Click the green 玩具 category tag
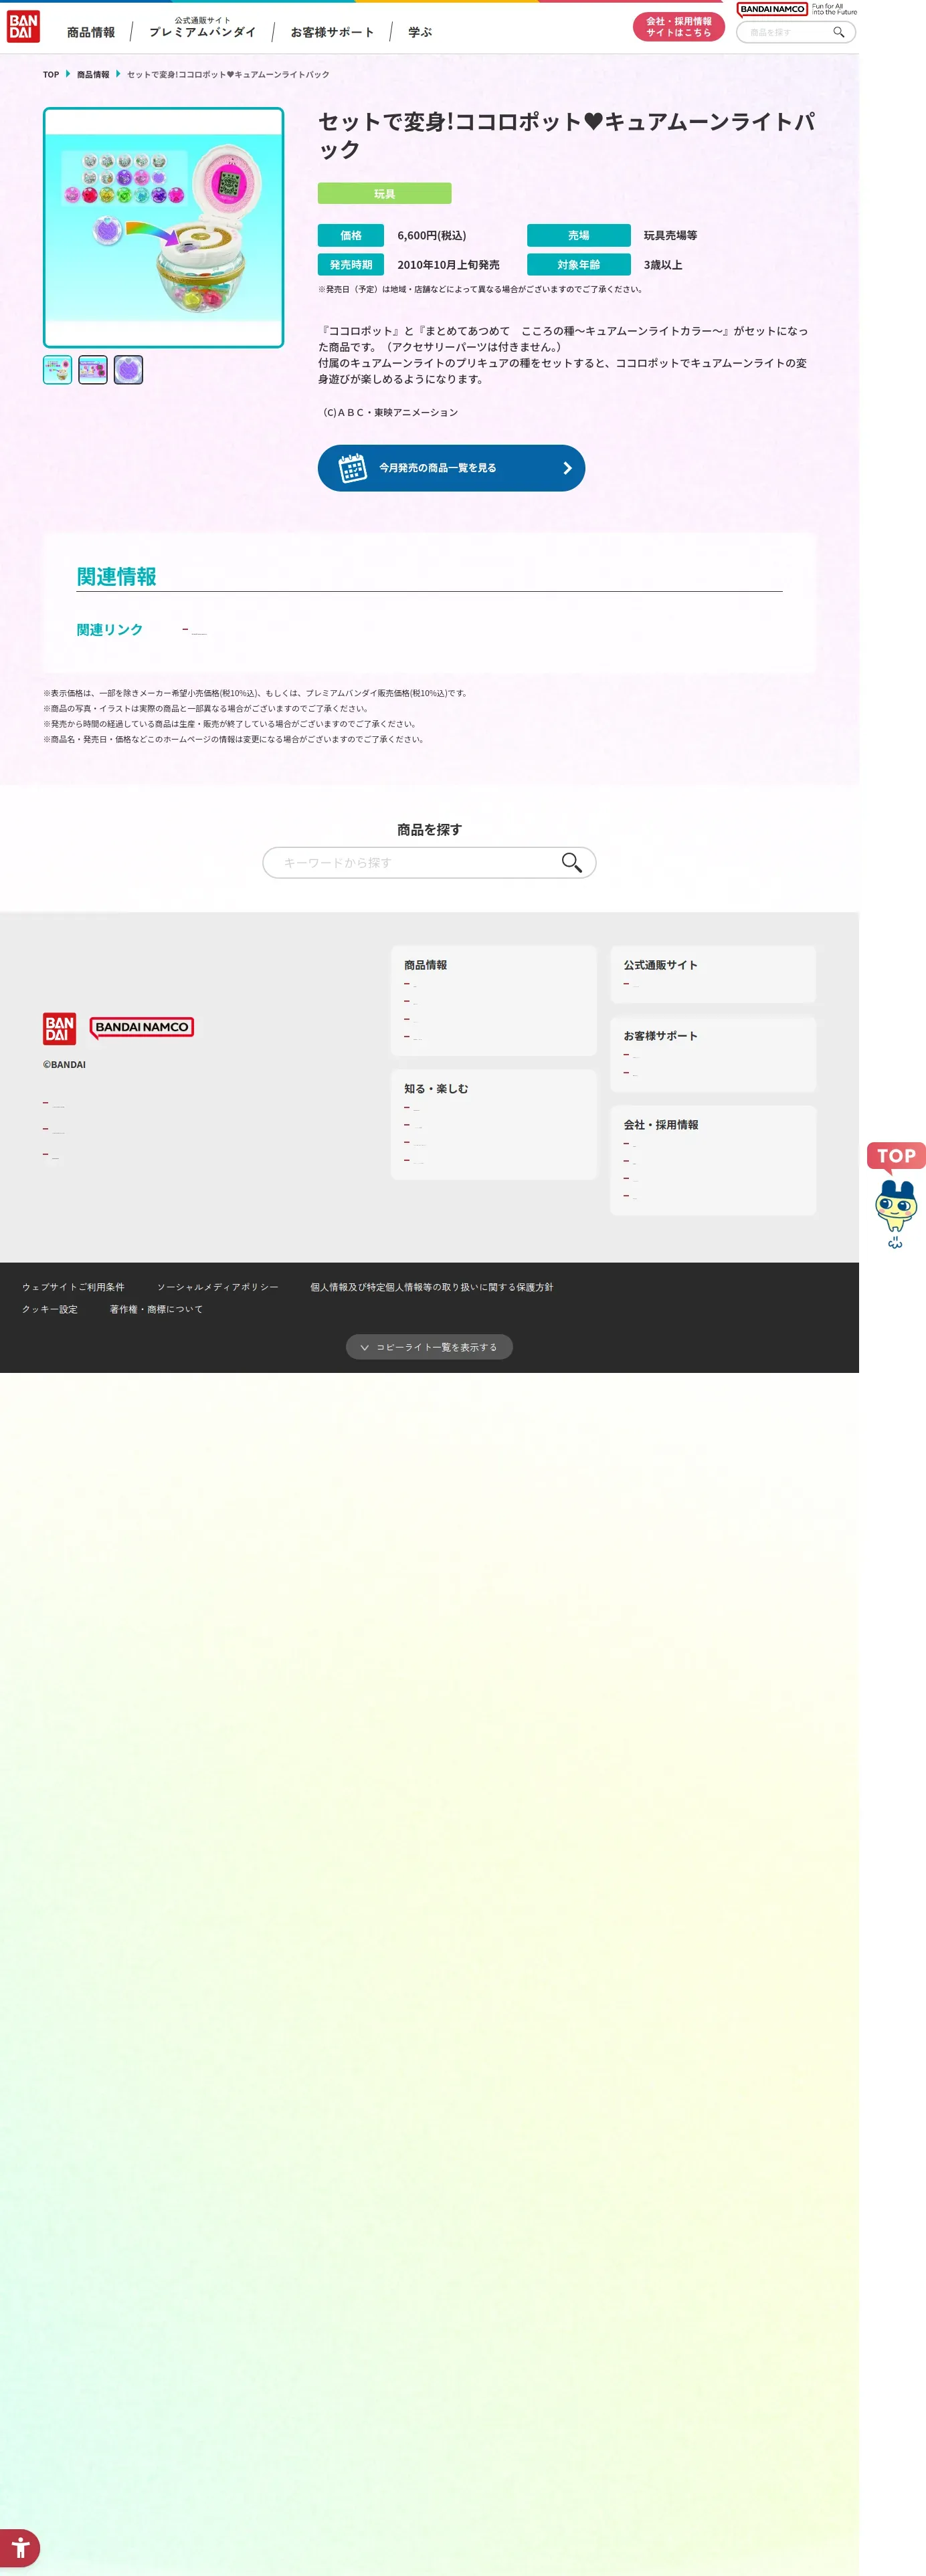The width and height of the screenshot is (926, 2576). [x=384, y=194]
